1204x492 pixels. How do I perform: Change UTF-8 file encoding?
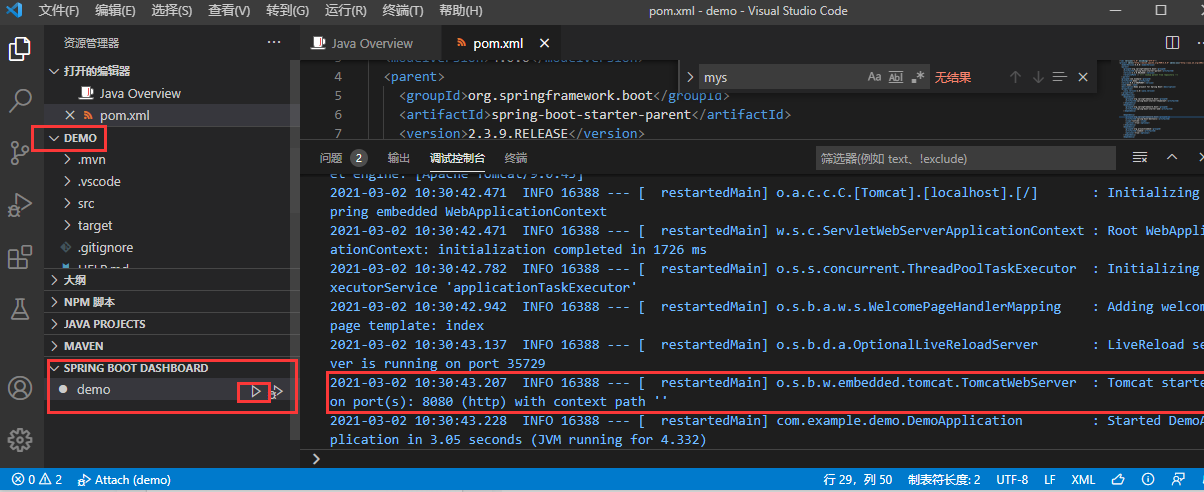click(x=1012, y=480)
